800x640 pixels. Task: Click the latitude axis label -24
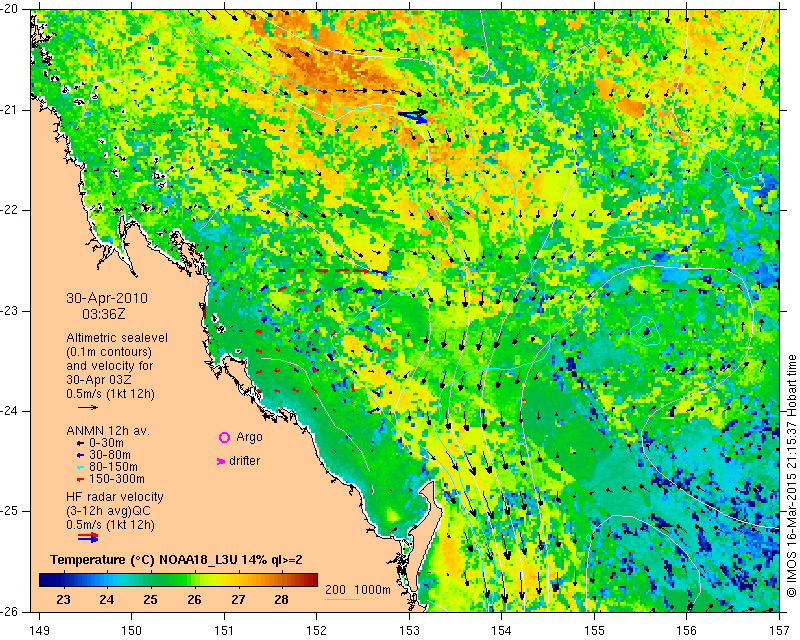pos(11,411)
